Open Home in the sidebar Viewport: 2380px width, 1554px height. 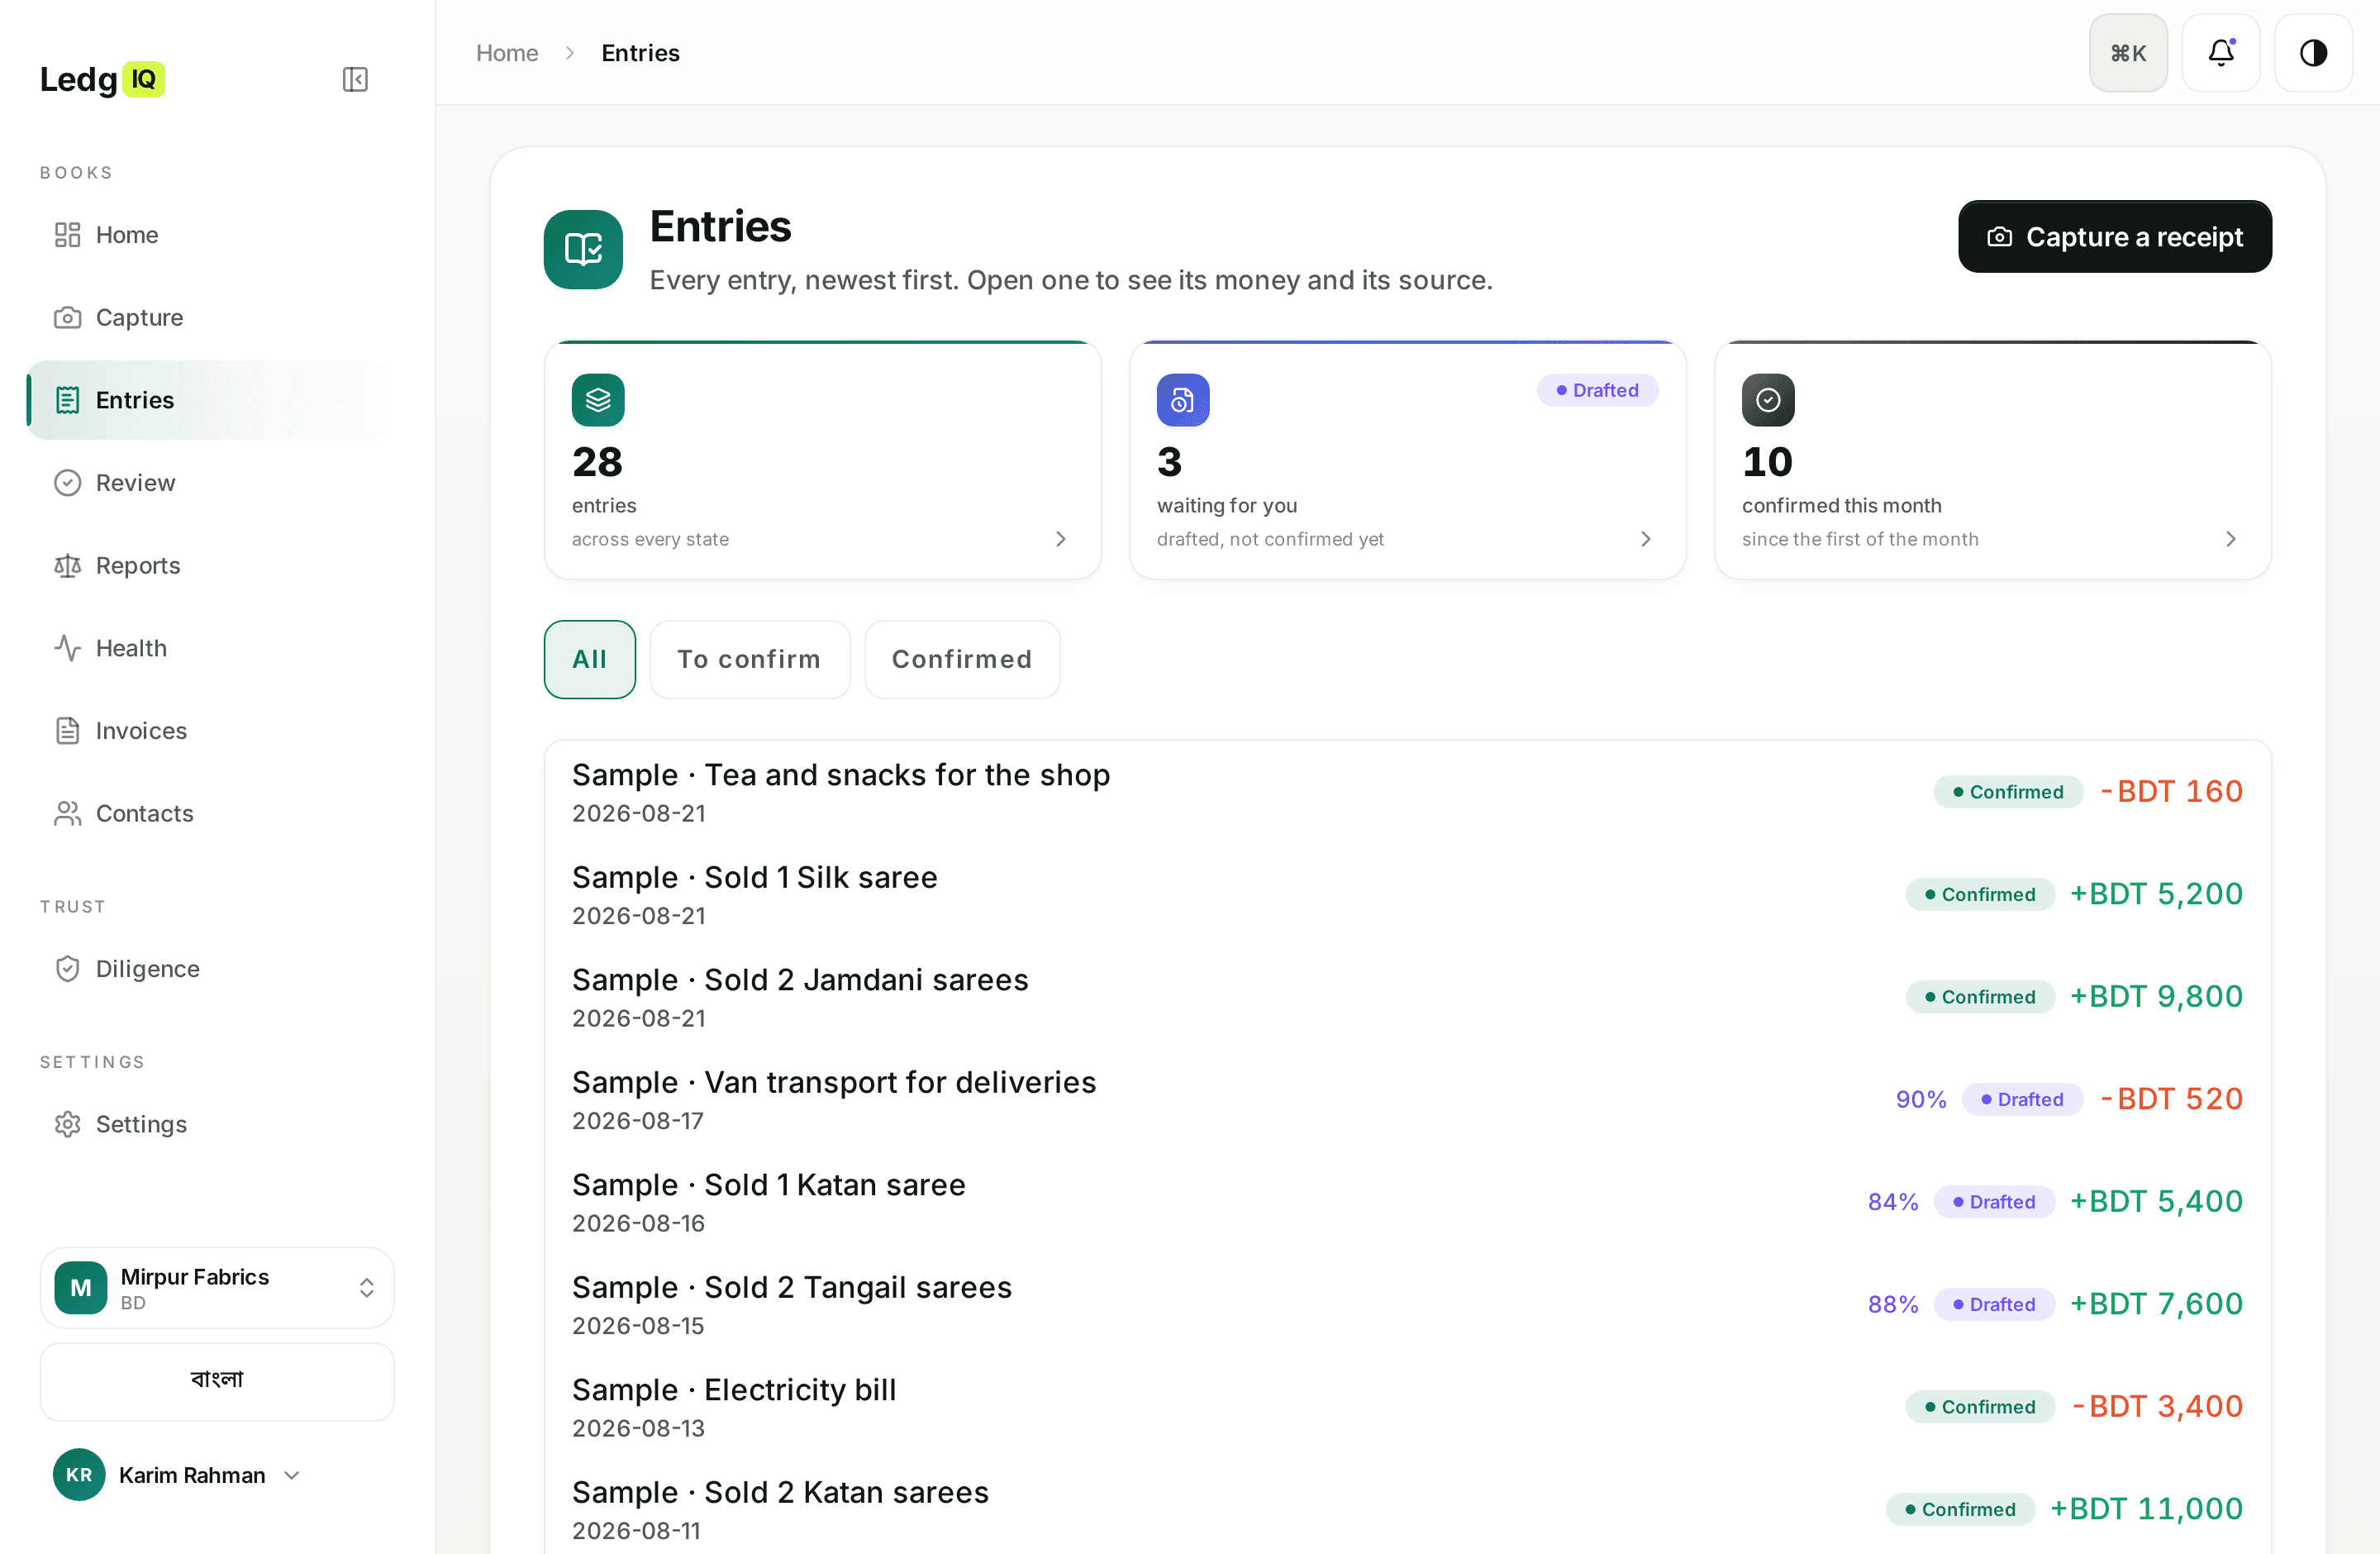click(210, 235)
